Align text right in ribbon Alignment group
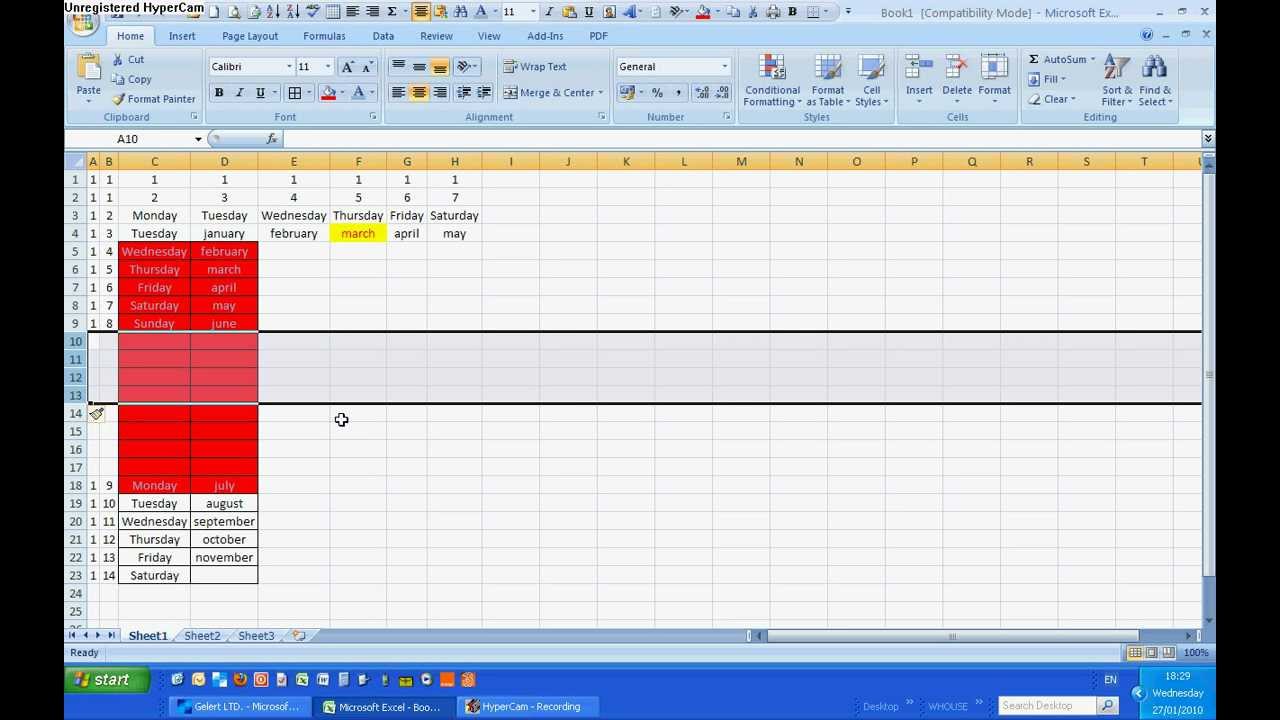Viewport: 1280px width, 720px height. point(439,93)
